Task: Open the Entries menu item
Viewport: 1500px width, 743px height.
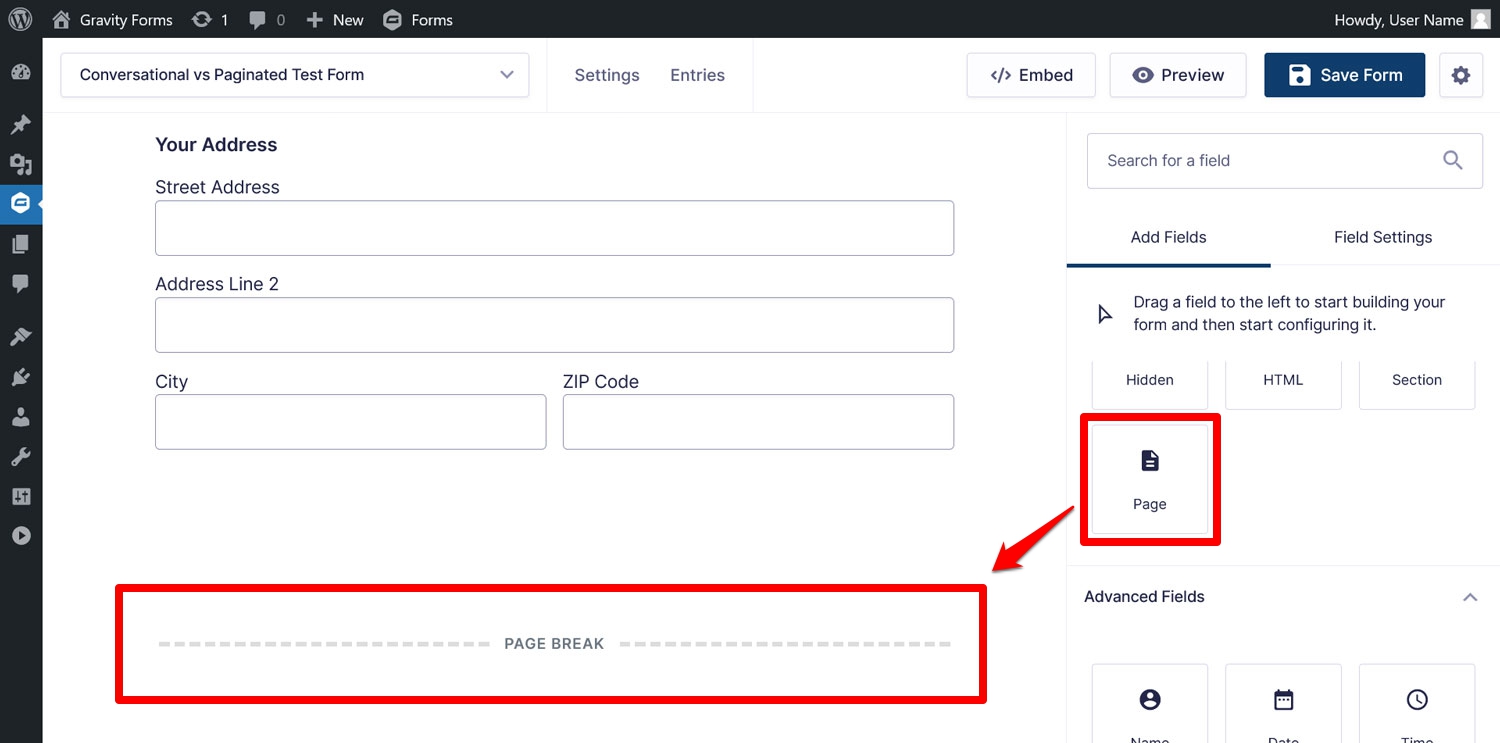Action: pyautogui.click(x=697, y=75)
